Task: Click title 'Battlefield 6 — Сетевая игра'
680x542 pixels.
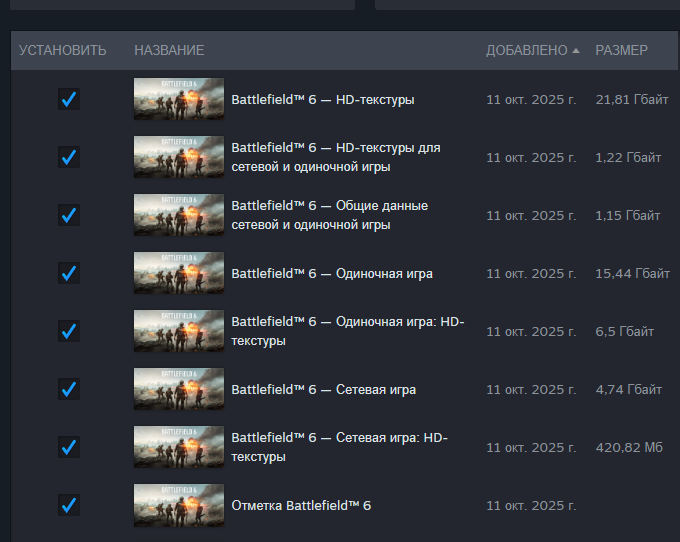Action: (x=324, y=389)
